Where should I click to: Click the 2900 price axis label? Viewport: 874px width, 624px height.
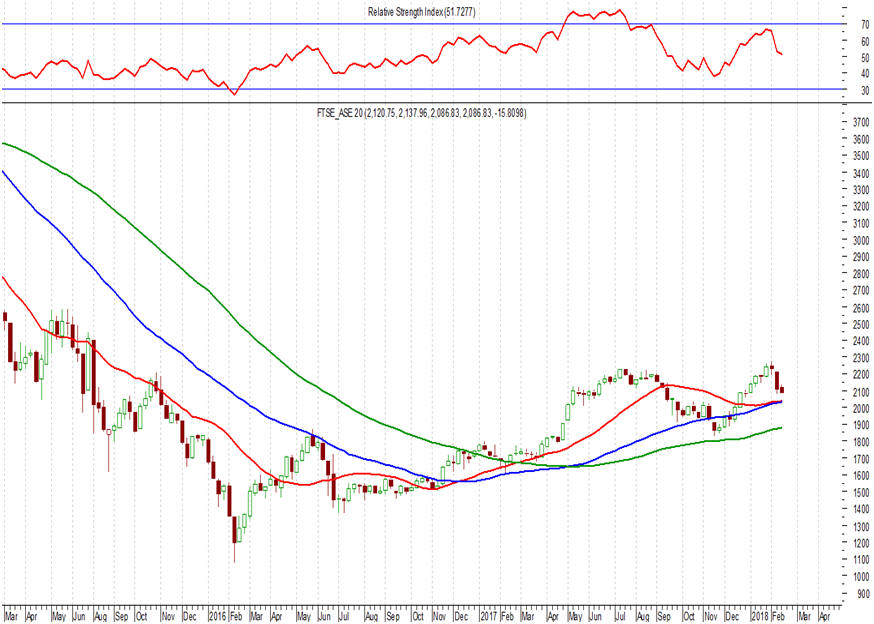pos(861,258)
